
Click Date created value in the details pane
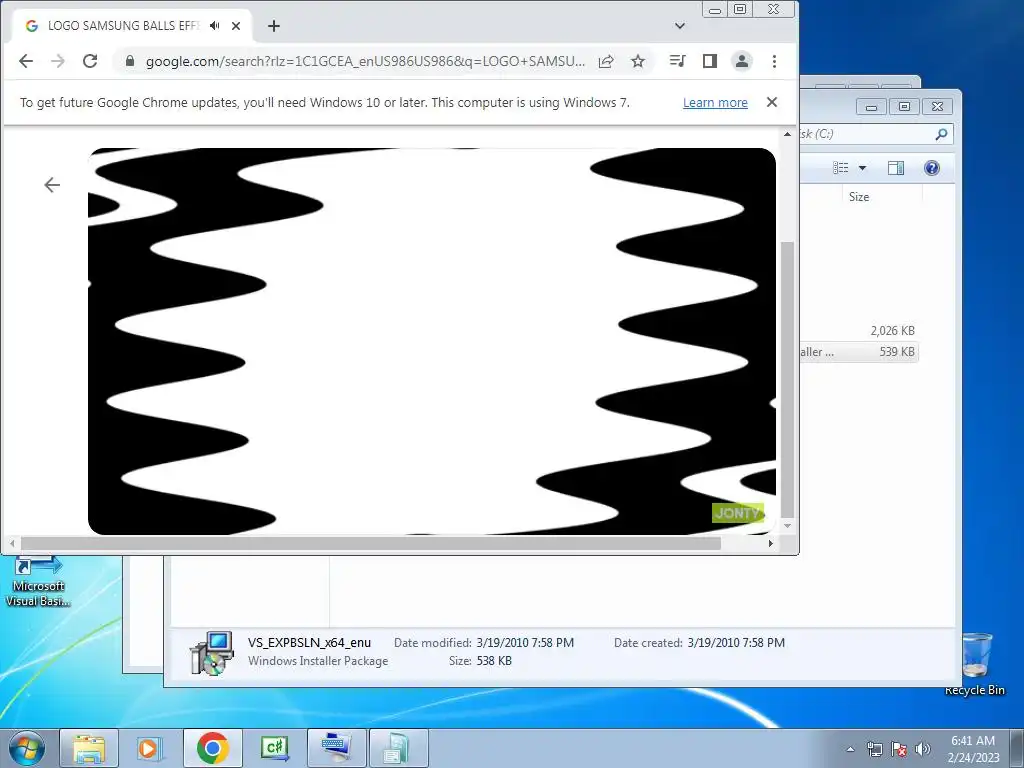click(736, 643)
